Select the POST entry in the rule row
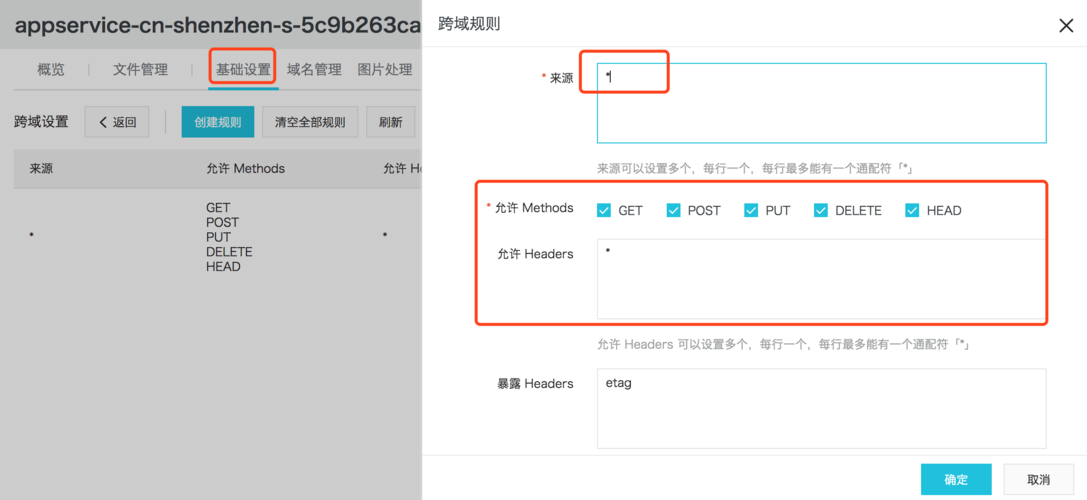Viewport: 1087px width, 500px height. pos(222,223)
